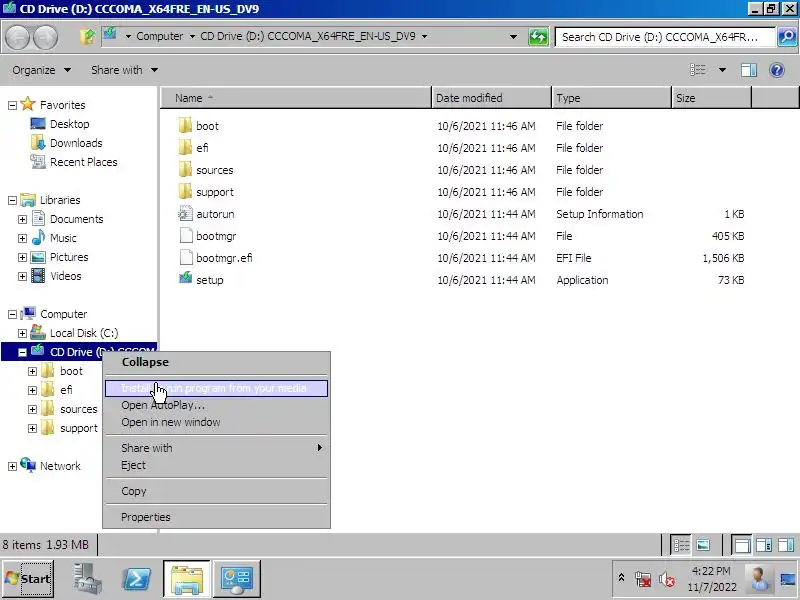Choose Install or run program from your media
Screen dimensions: 800x600
217,388
